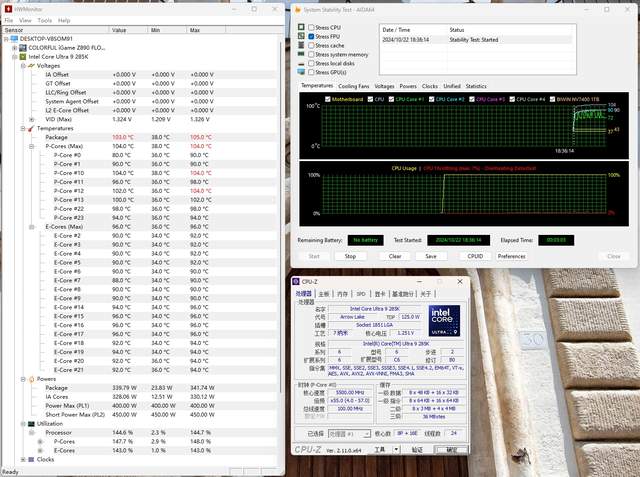Click the icon beside Stress cache

301,45
